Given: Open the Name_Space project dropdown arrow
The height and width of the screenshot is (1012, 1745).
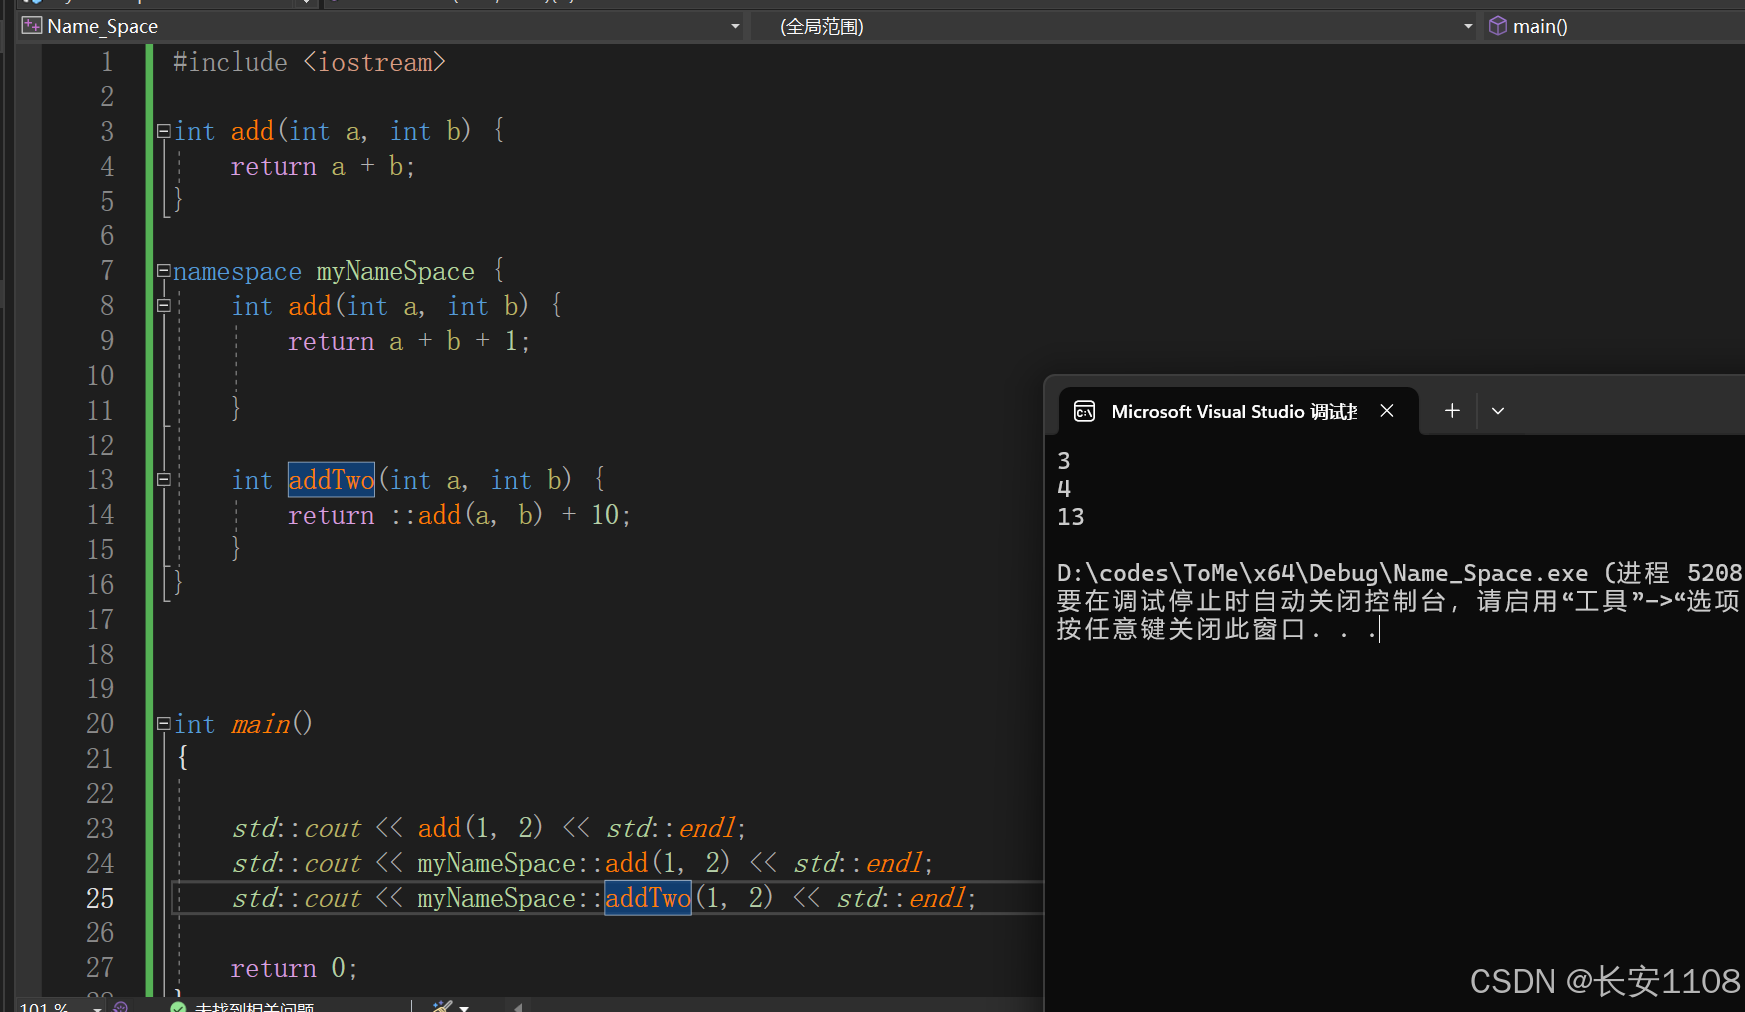Looking at the screenshot, I should point(735,27).
